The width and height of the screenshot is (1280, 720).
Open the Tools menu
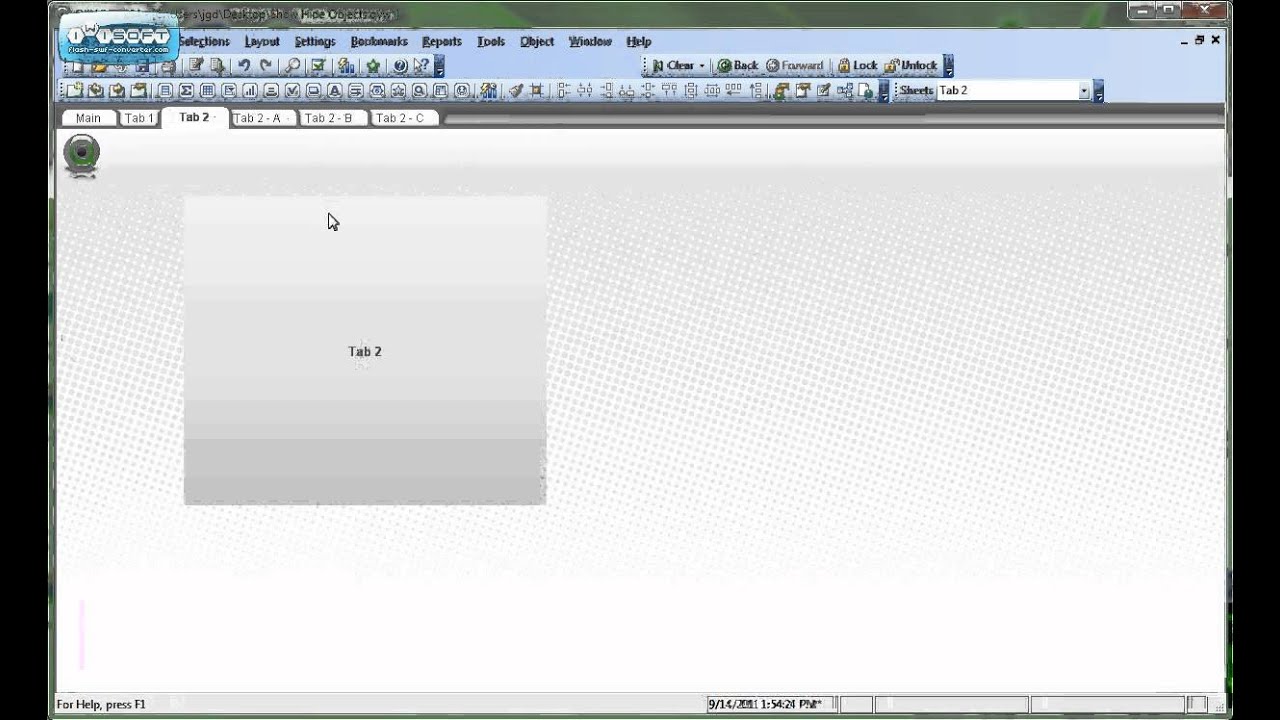coord(491,42)
